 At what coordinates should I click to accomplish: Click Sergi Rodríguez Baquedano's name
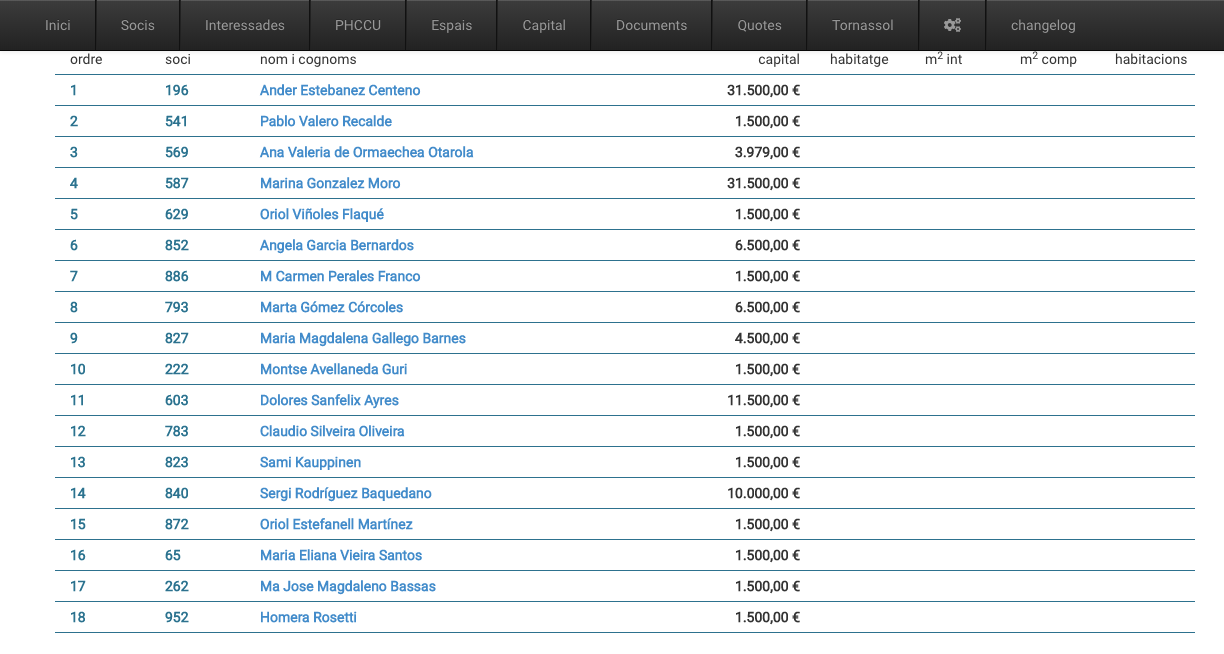tap(346, 493)
